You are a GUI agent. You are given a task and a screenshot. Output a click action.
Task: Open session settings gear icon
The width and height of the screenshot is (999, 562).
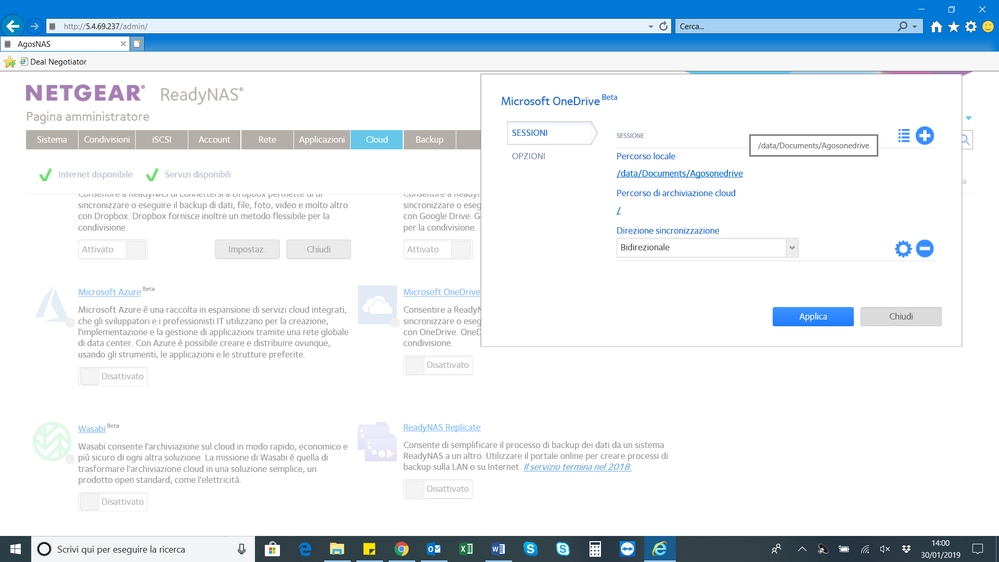click(903, 249)
